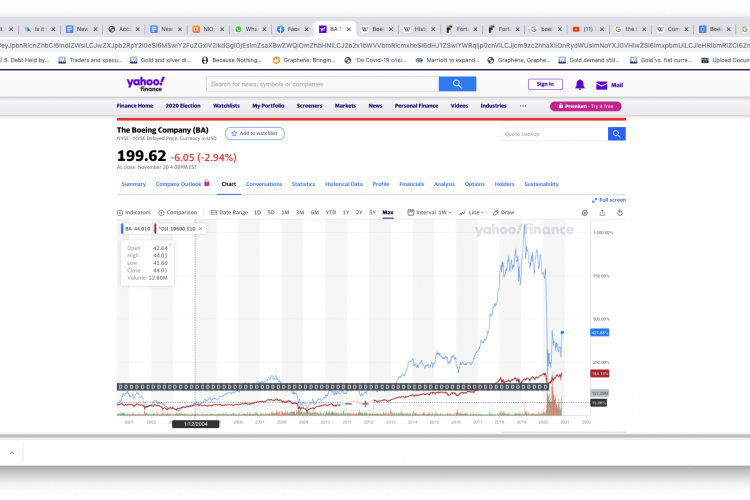This screenshot has height=500, width=750.
Task: Open more navigation items ellipsis
Action: point(523,106)
